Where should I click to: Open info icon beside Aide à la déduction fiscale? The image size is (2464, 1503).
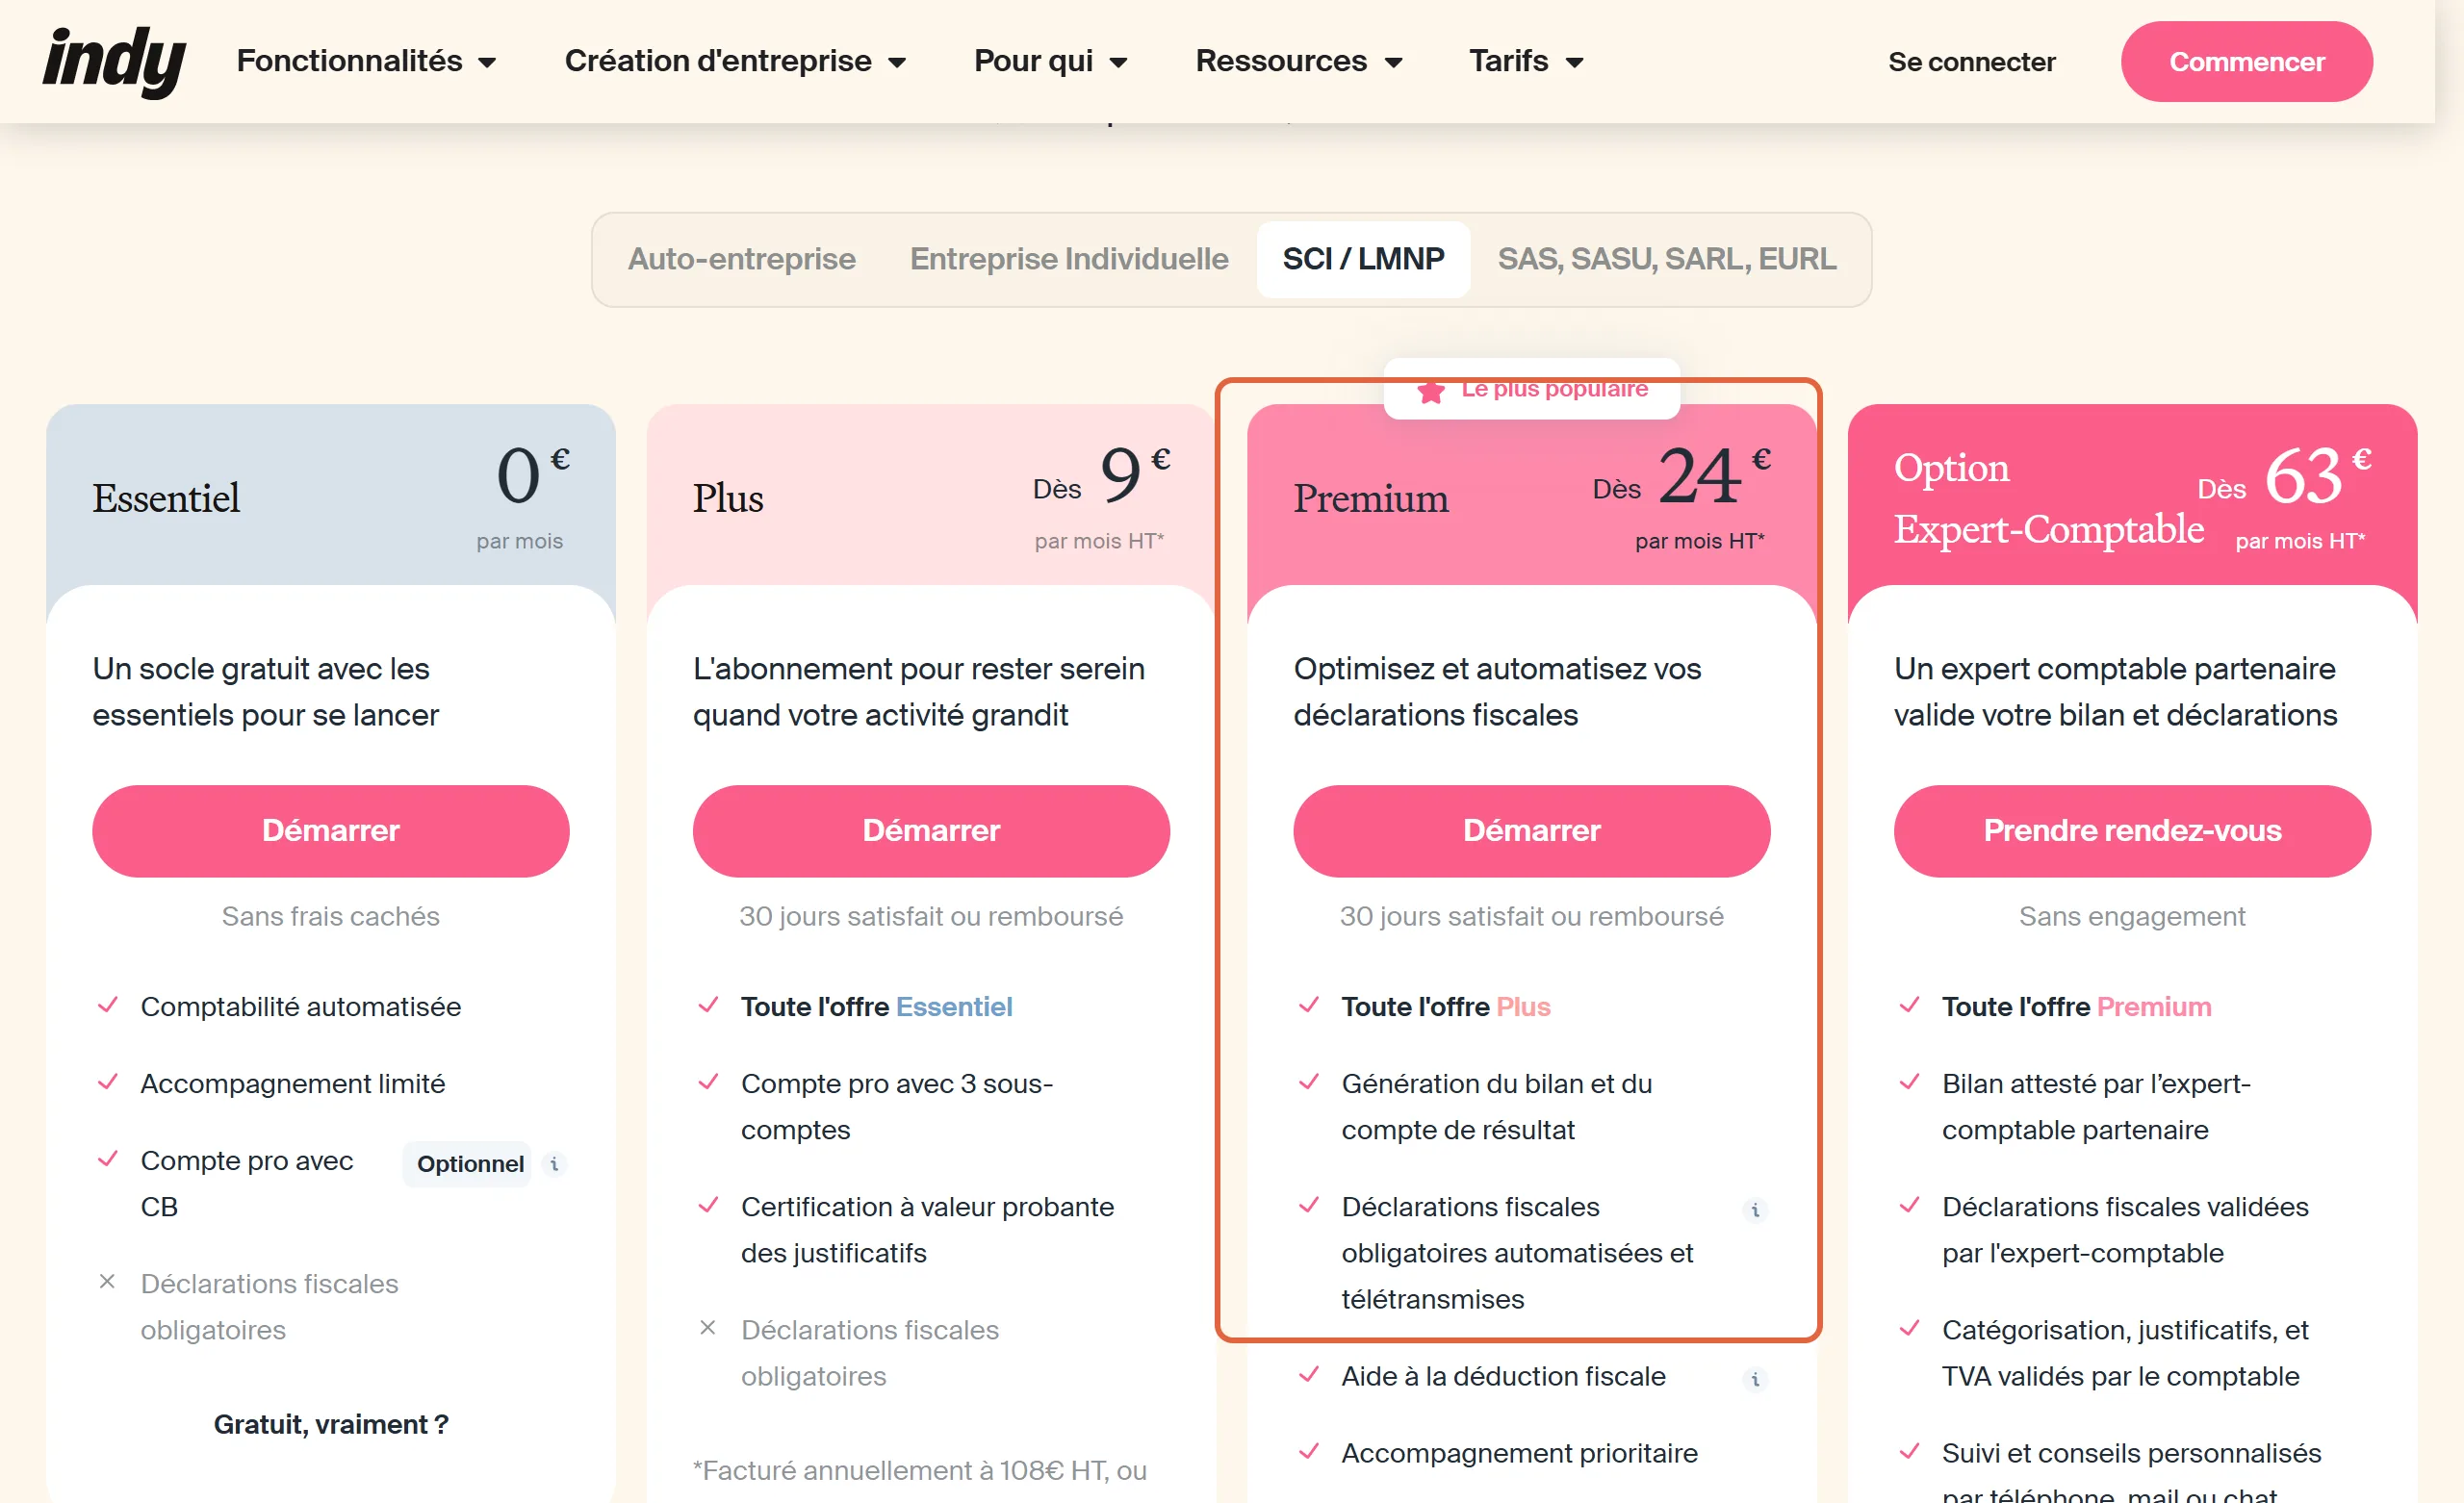(1755, 1379)
